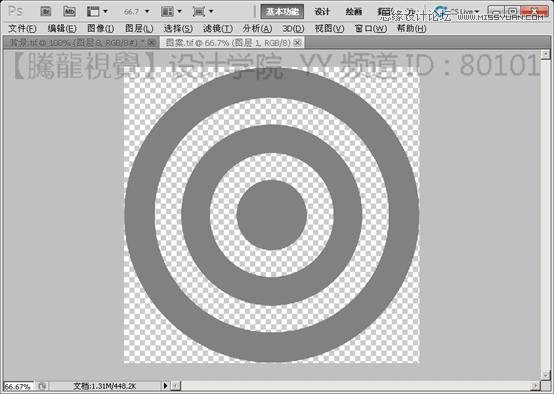The height and width of the screenshot is (394, 554).
Task: Click the status bar icon beside zoom field
Action: [42, 386]
